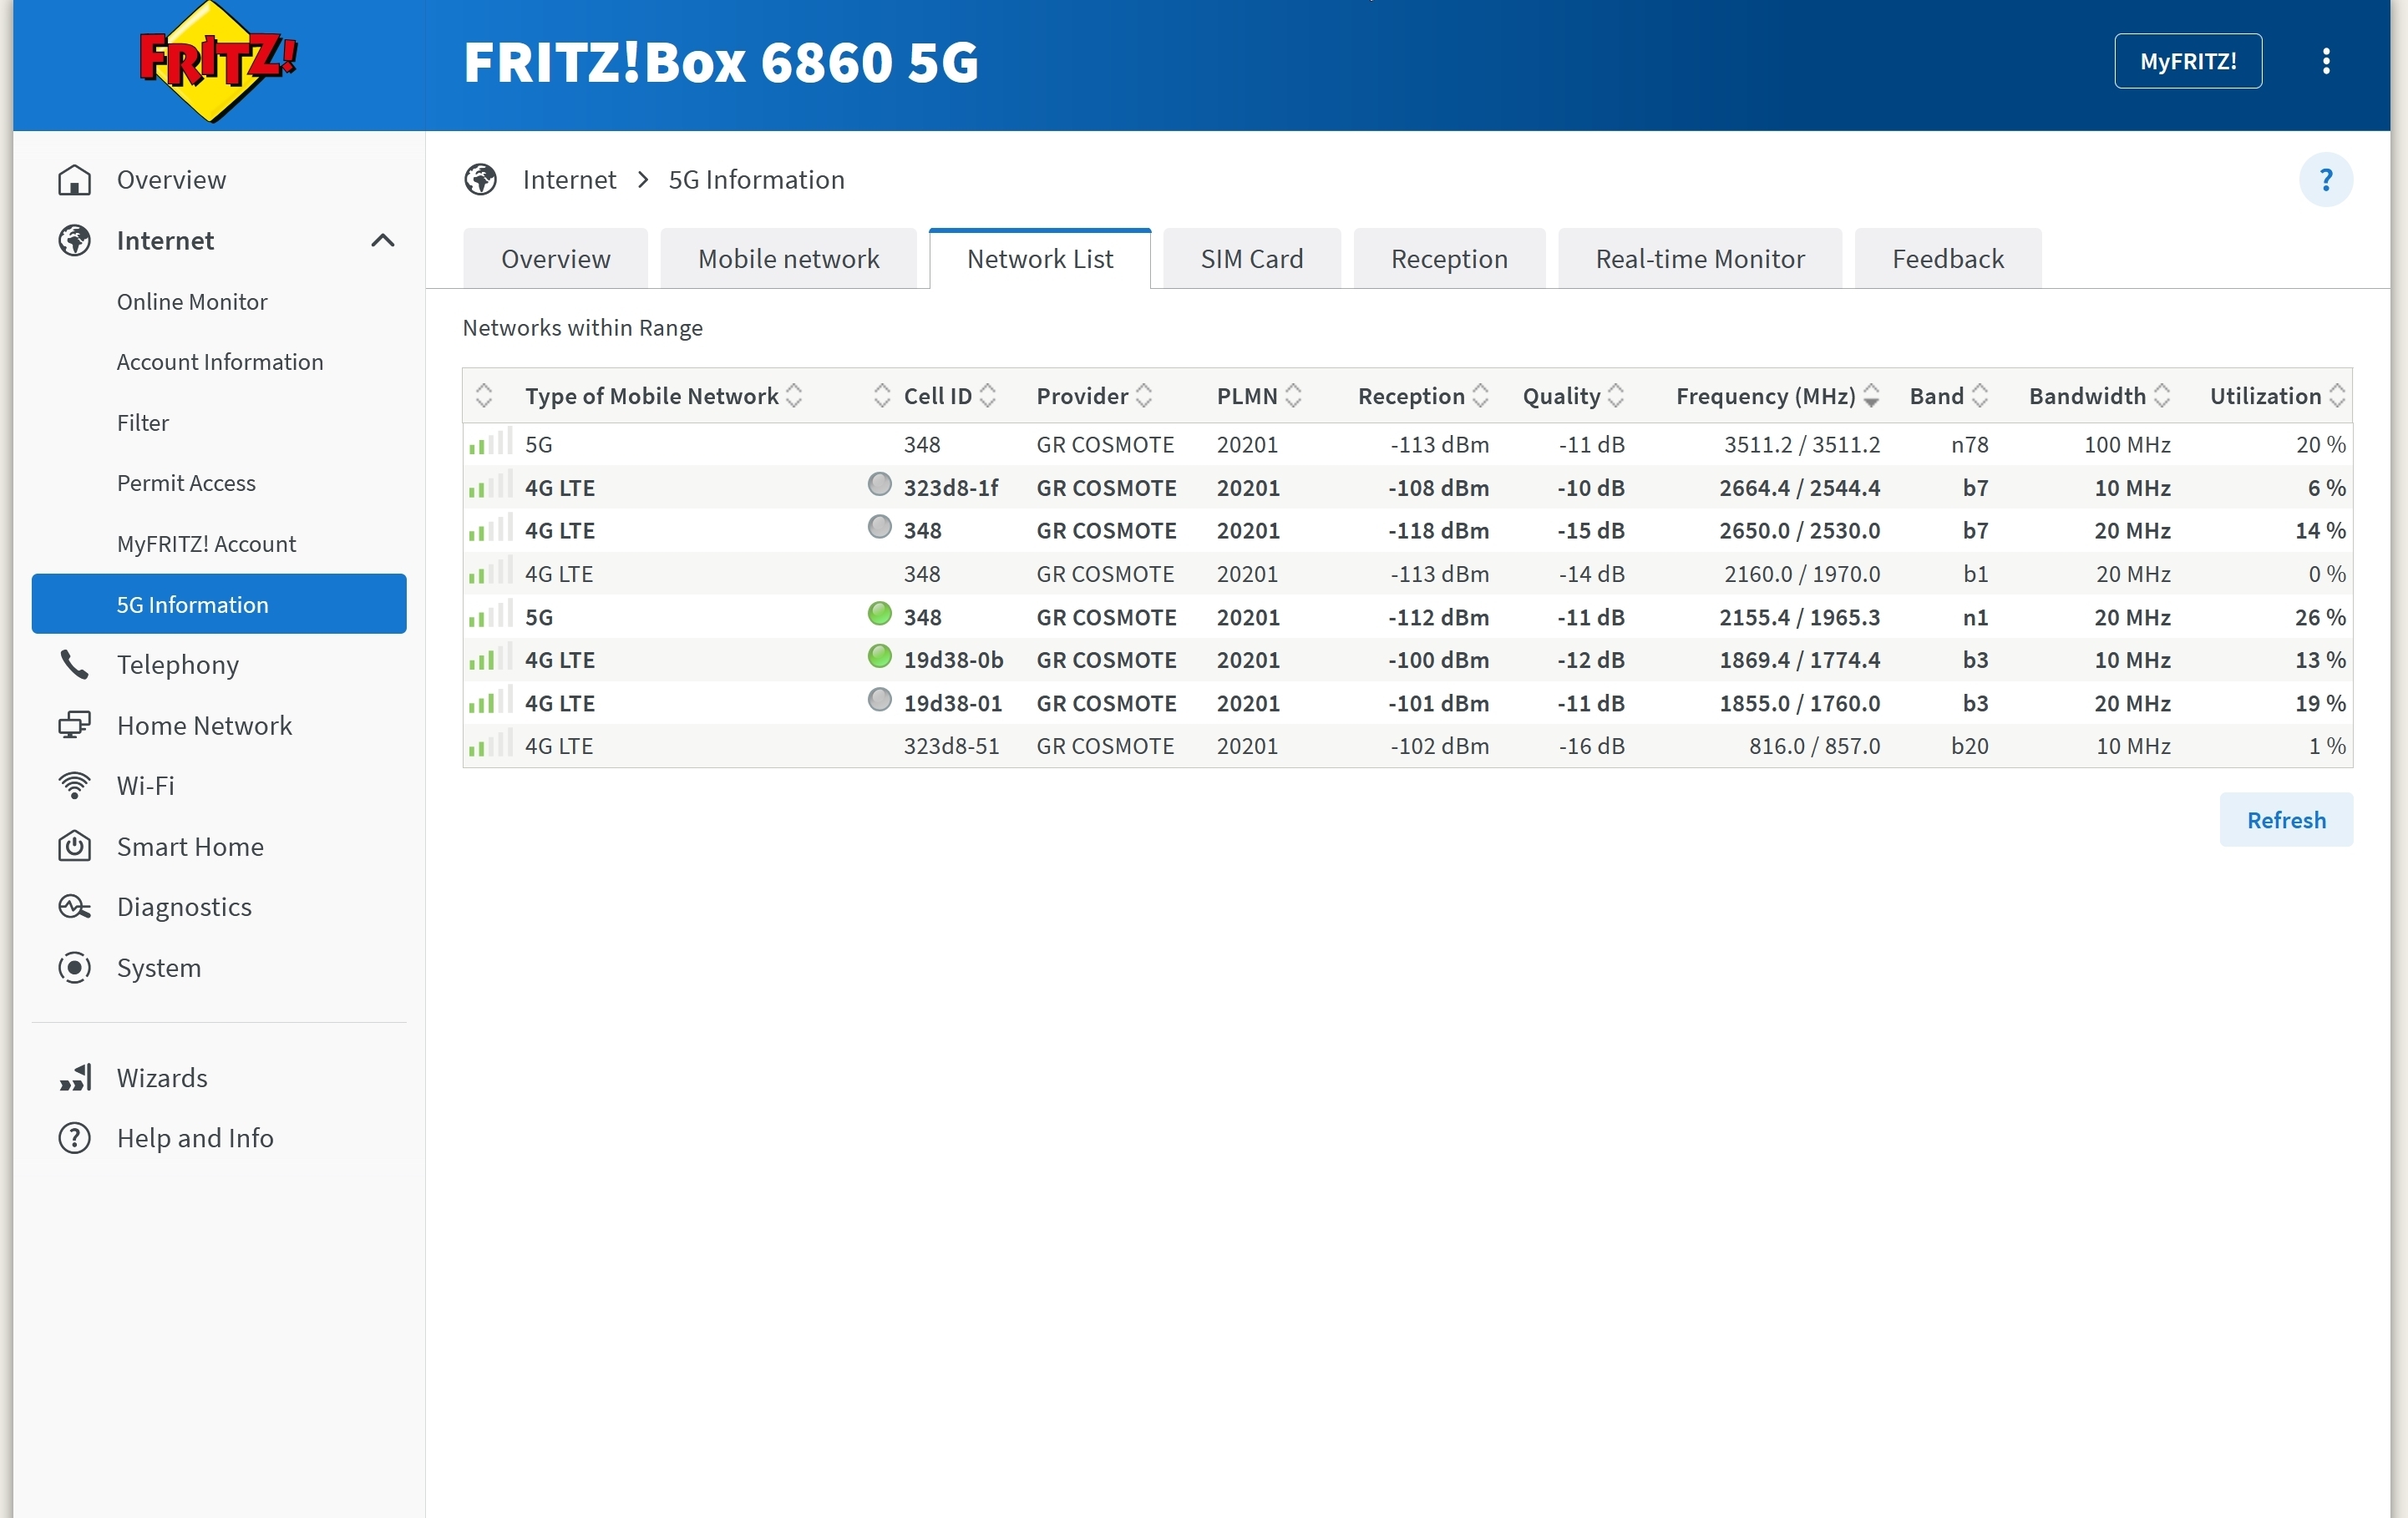Click the Home Network icon
The height and width of the screenshot is (1518, 2408).
(x=75, y=725)
